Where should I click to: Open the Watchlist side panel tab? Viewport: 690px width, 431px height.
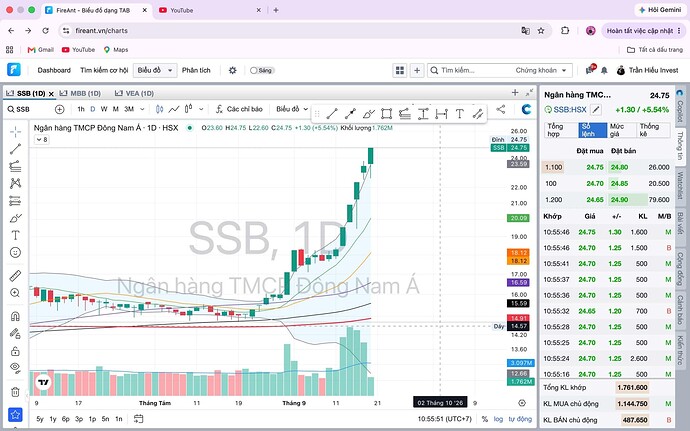680,185
